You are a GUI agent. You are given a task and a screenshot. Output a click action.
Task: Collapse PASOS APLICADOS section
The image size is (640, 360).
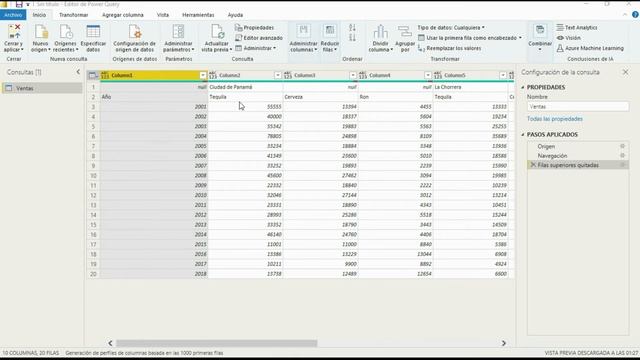(523, 134)
